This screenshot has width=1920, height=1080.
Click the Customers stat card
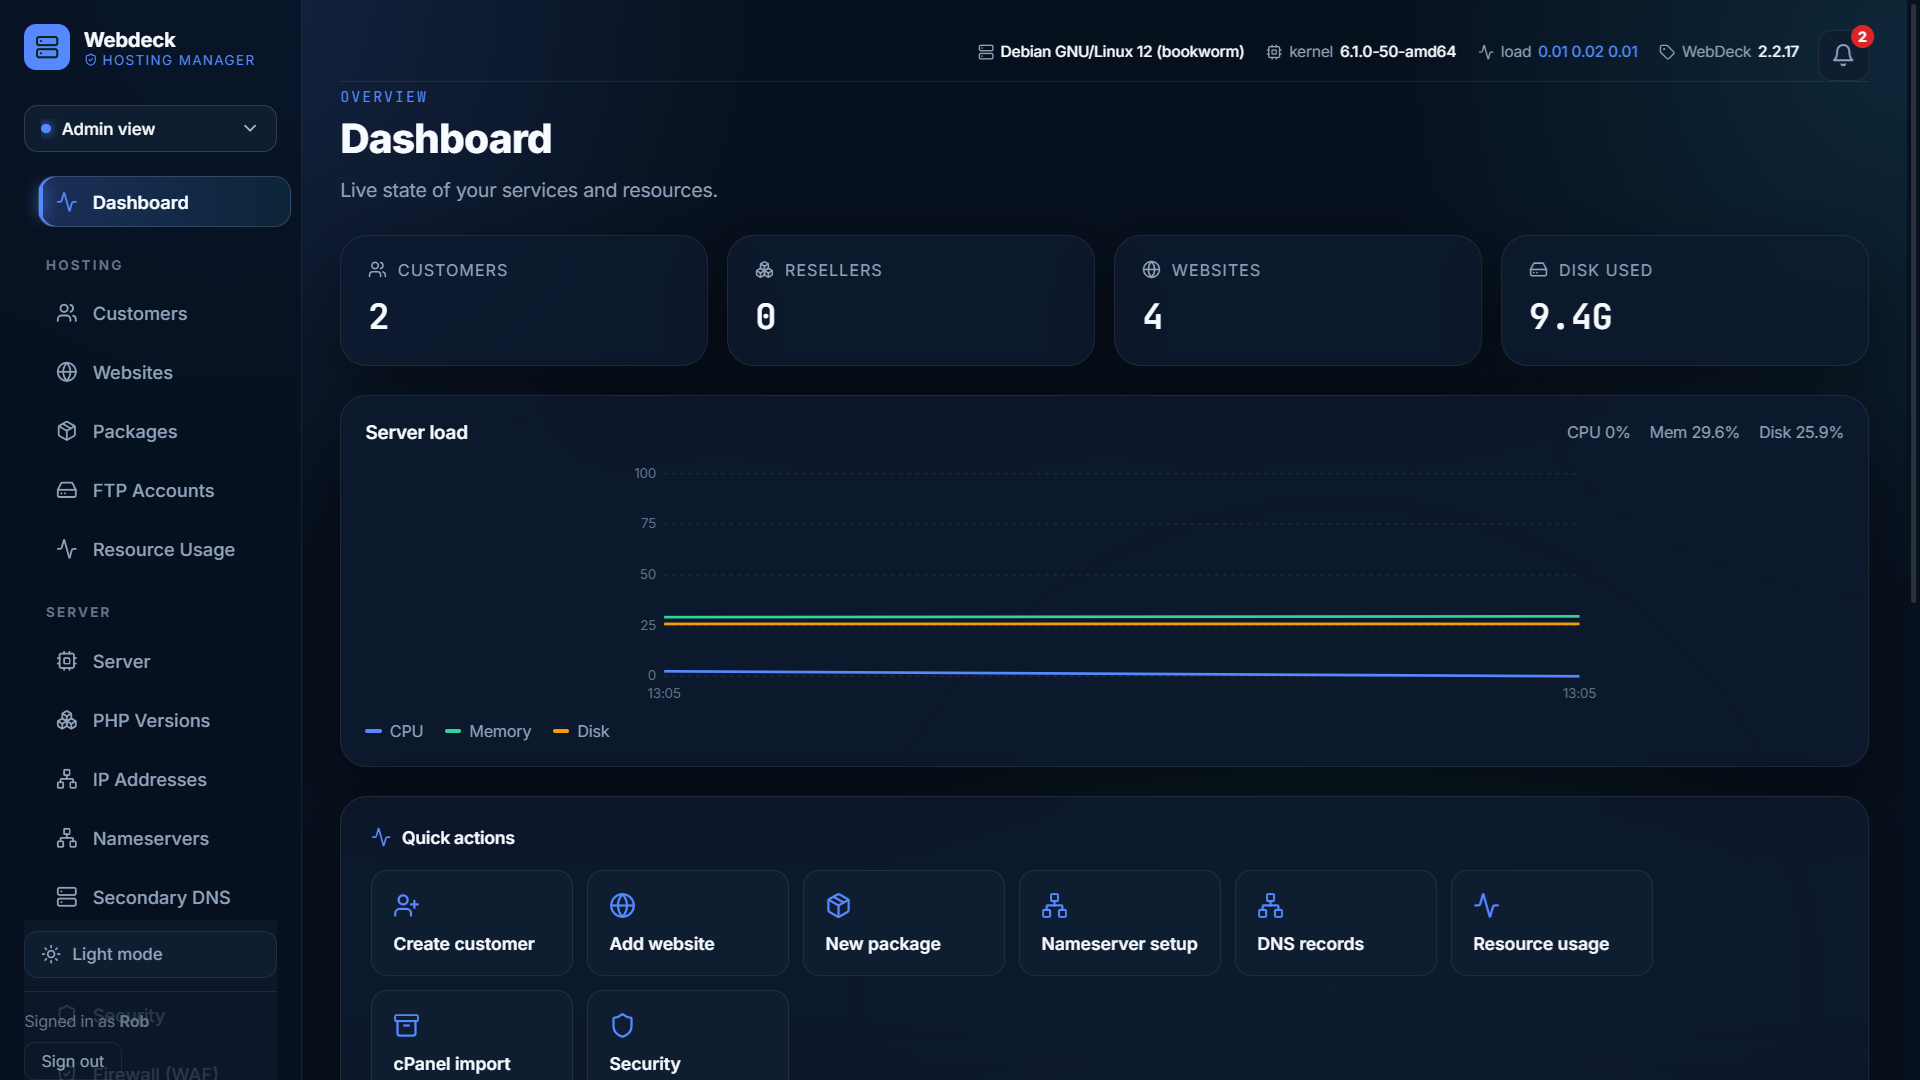(x=524, y=301)
